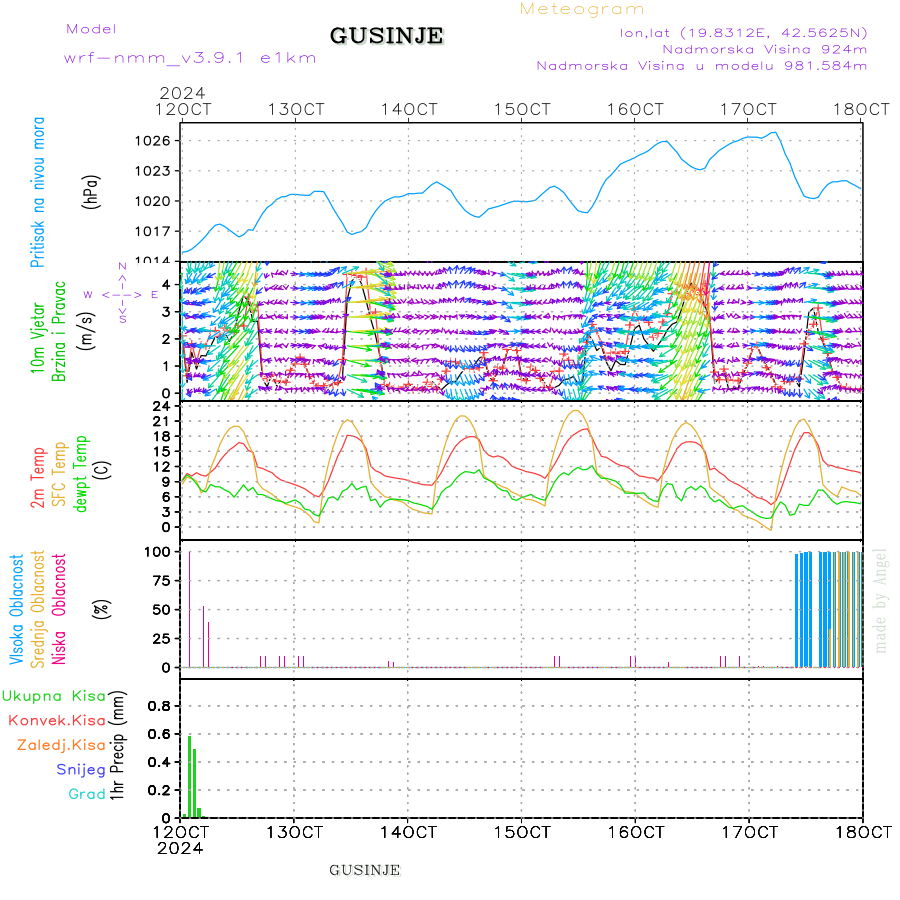Click the 1026 hPa pressure tick label

point(153,141)
